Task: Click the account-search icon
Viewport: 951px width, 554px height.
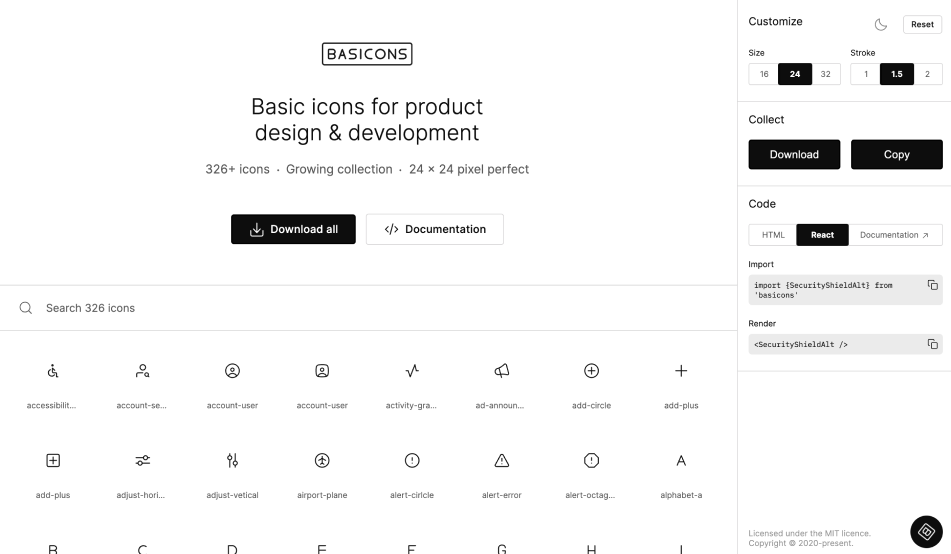Action: pos(143,371)
